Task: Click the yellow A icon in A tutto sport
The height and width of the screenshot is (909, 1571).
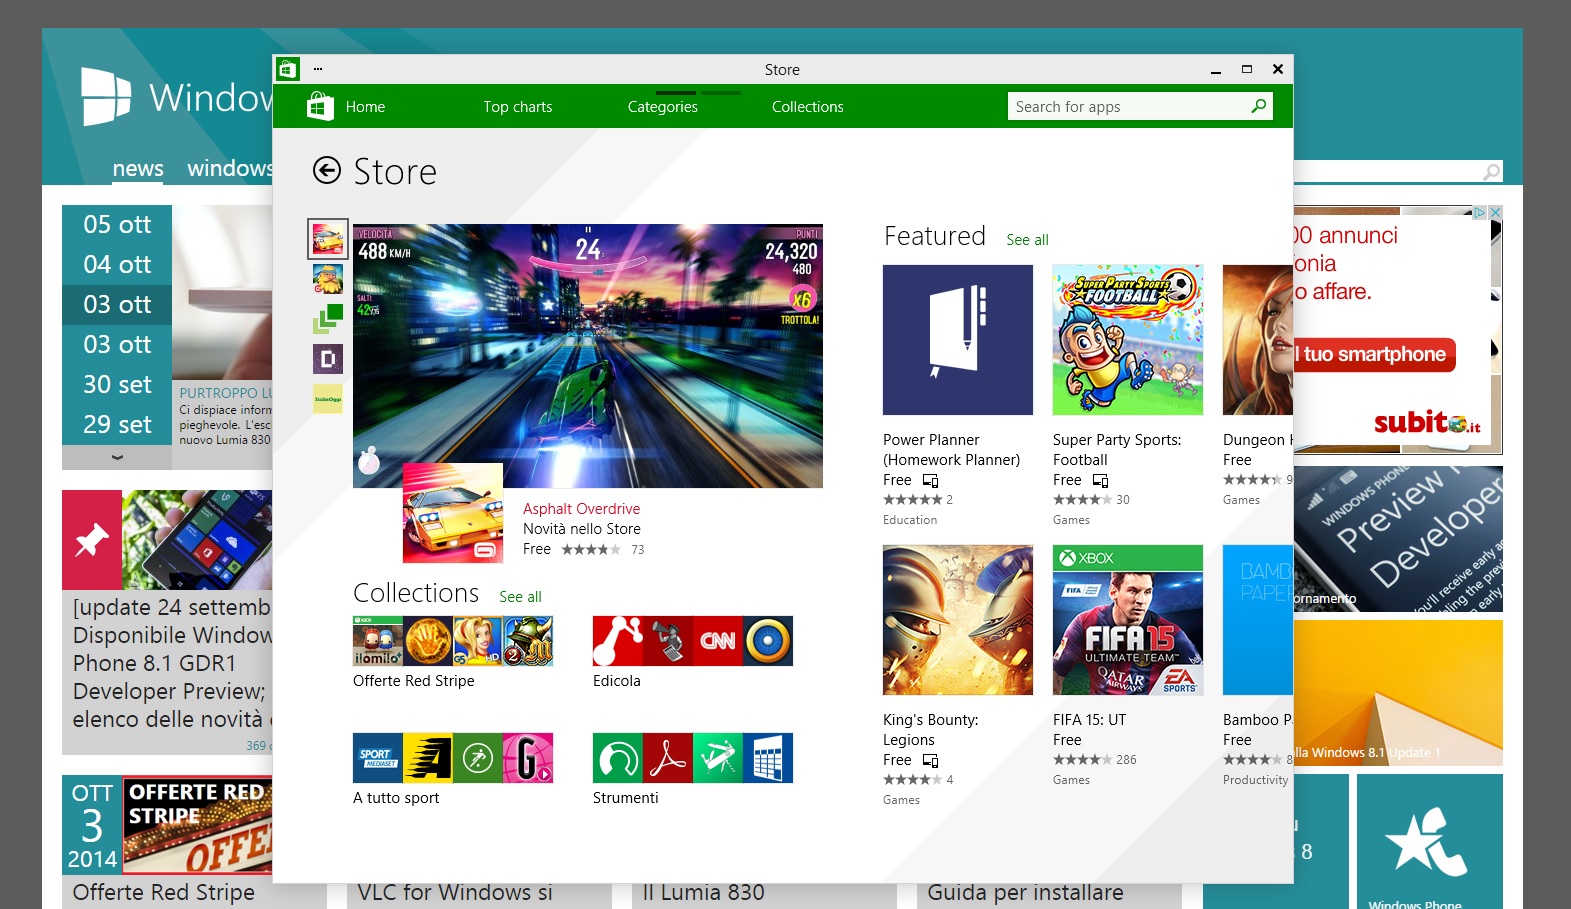Action: pyautogui.click(x=428, y=758)
